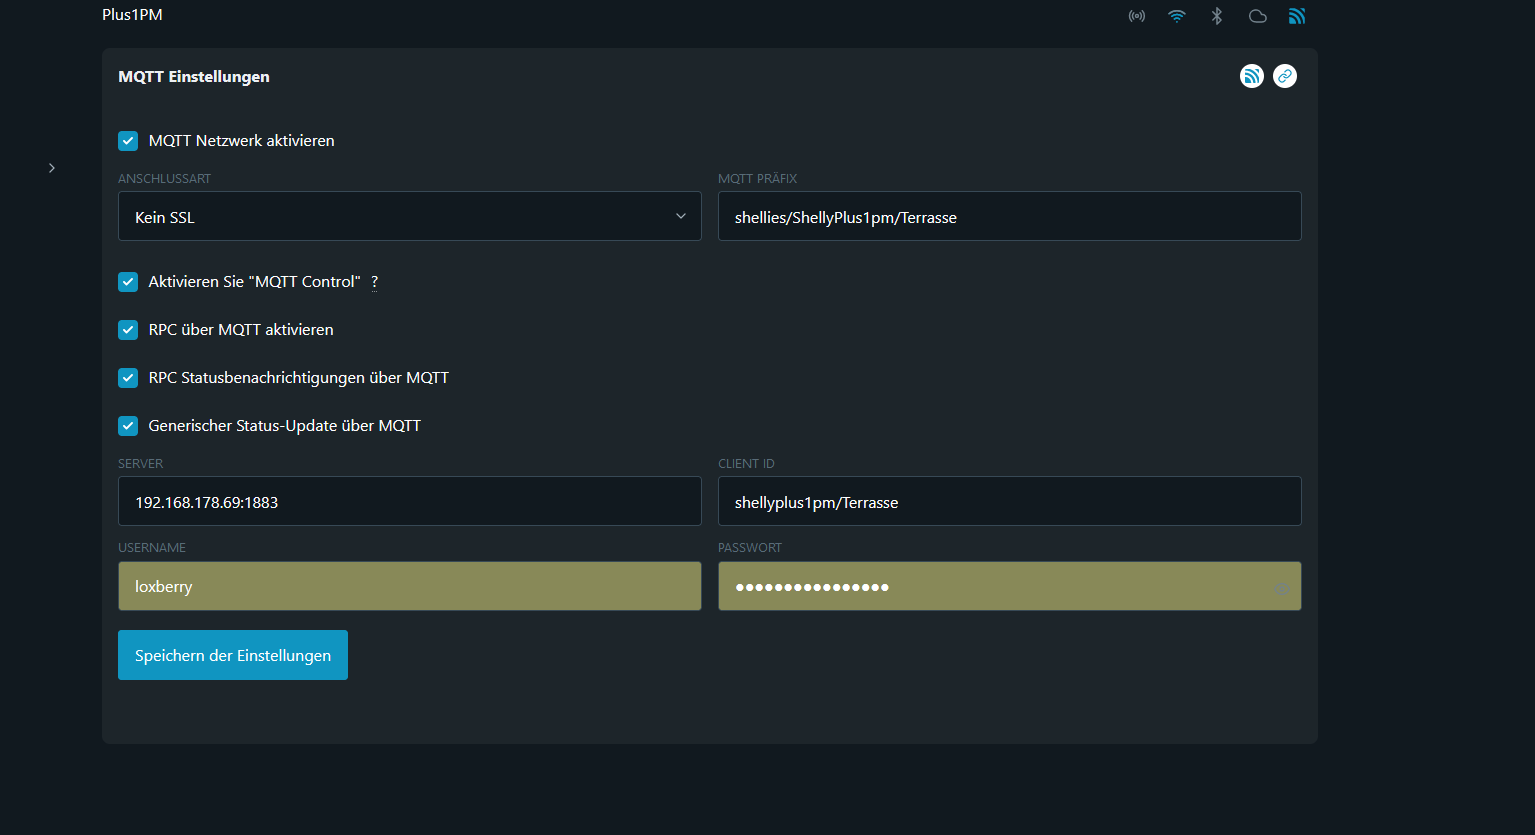
Task: Uncheck Generischer Status-Update über MQTT
Action: pyautogui.click(x=128, y=426)
